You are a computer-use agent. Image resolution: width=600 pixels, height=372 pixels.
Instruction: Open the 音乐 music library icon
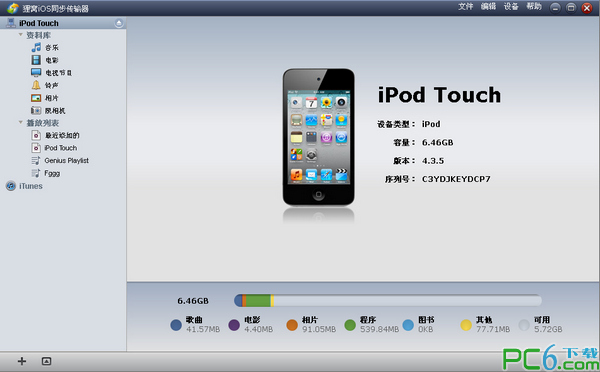[x=36, y=47]
